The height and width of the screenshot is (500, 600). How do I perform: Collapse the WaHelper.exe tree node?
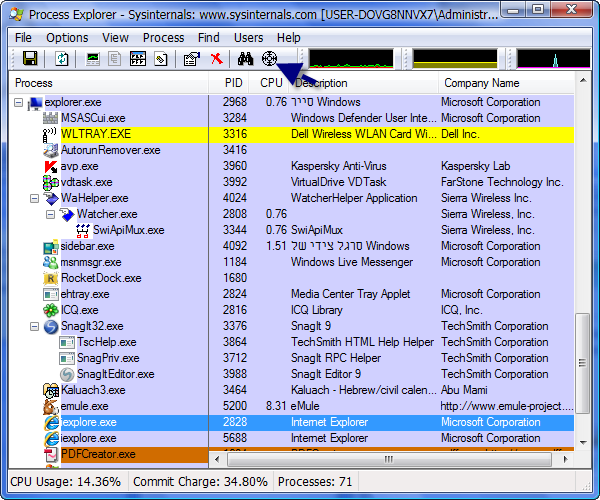coord(34,199)
